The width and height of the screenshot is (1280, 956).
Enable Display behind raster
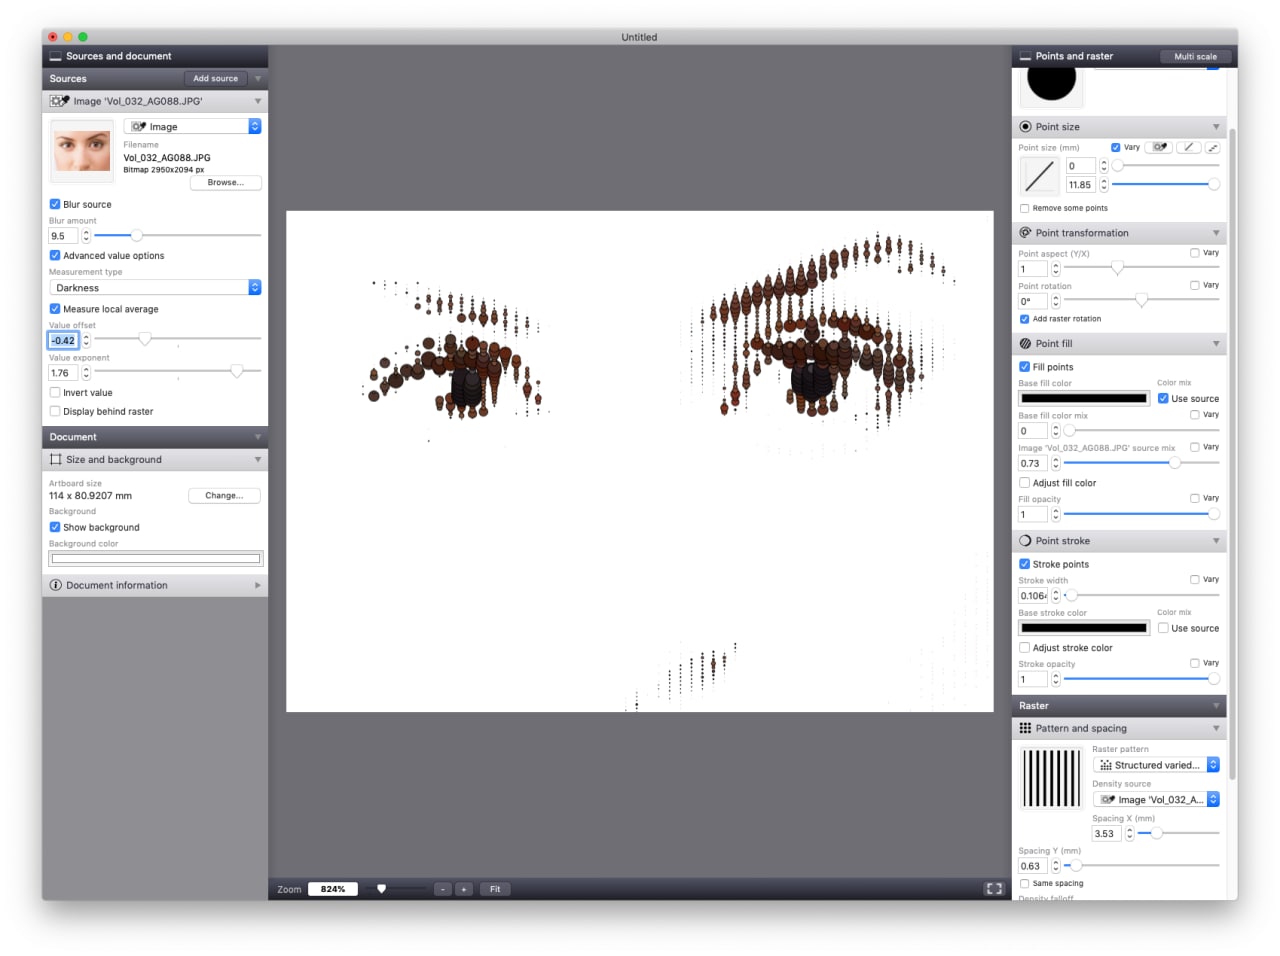pyautogui.click(x=55, y=411)
